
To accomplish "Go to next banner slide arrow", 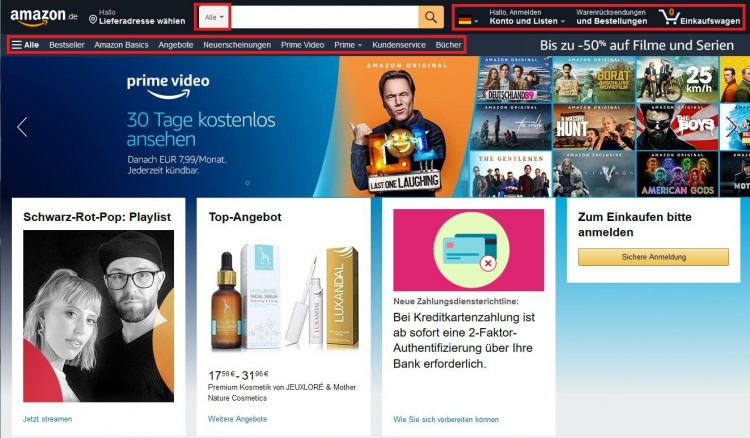I will (731, 127).
